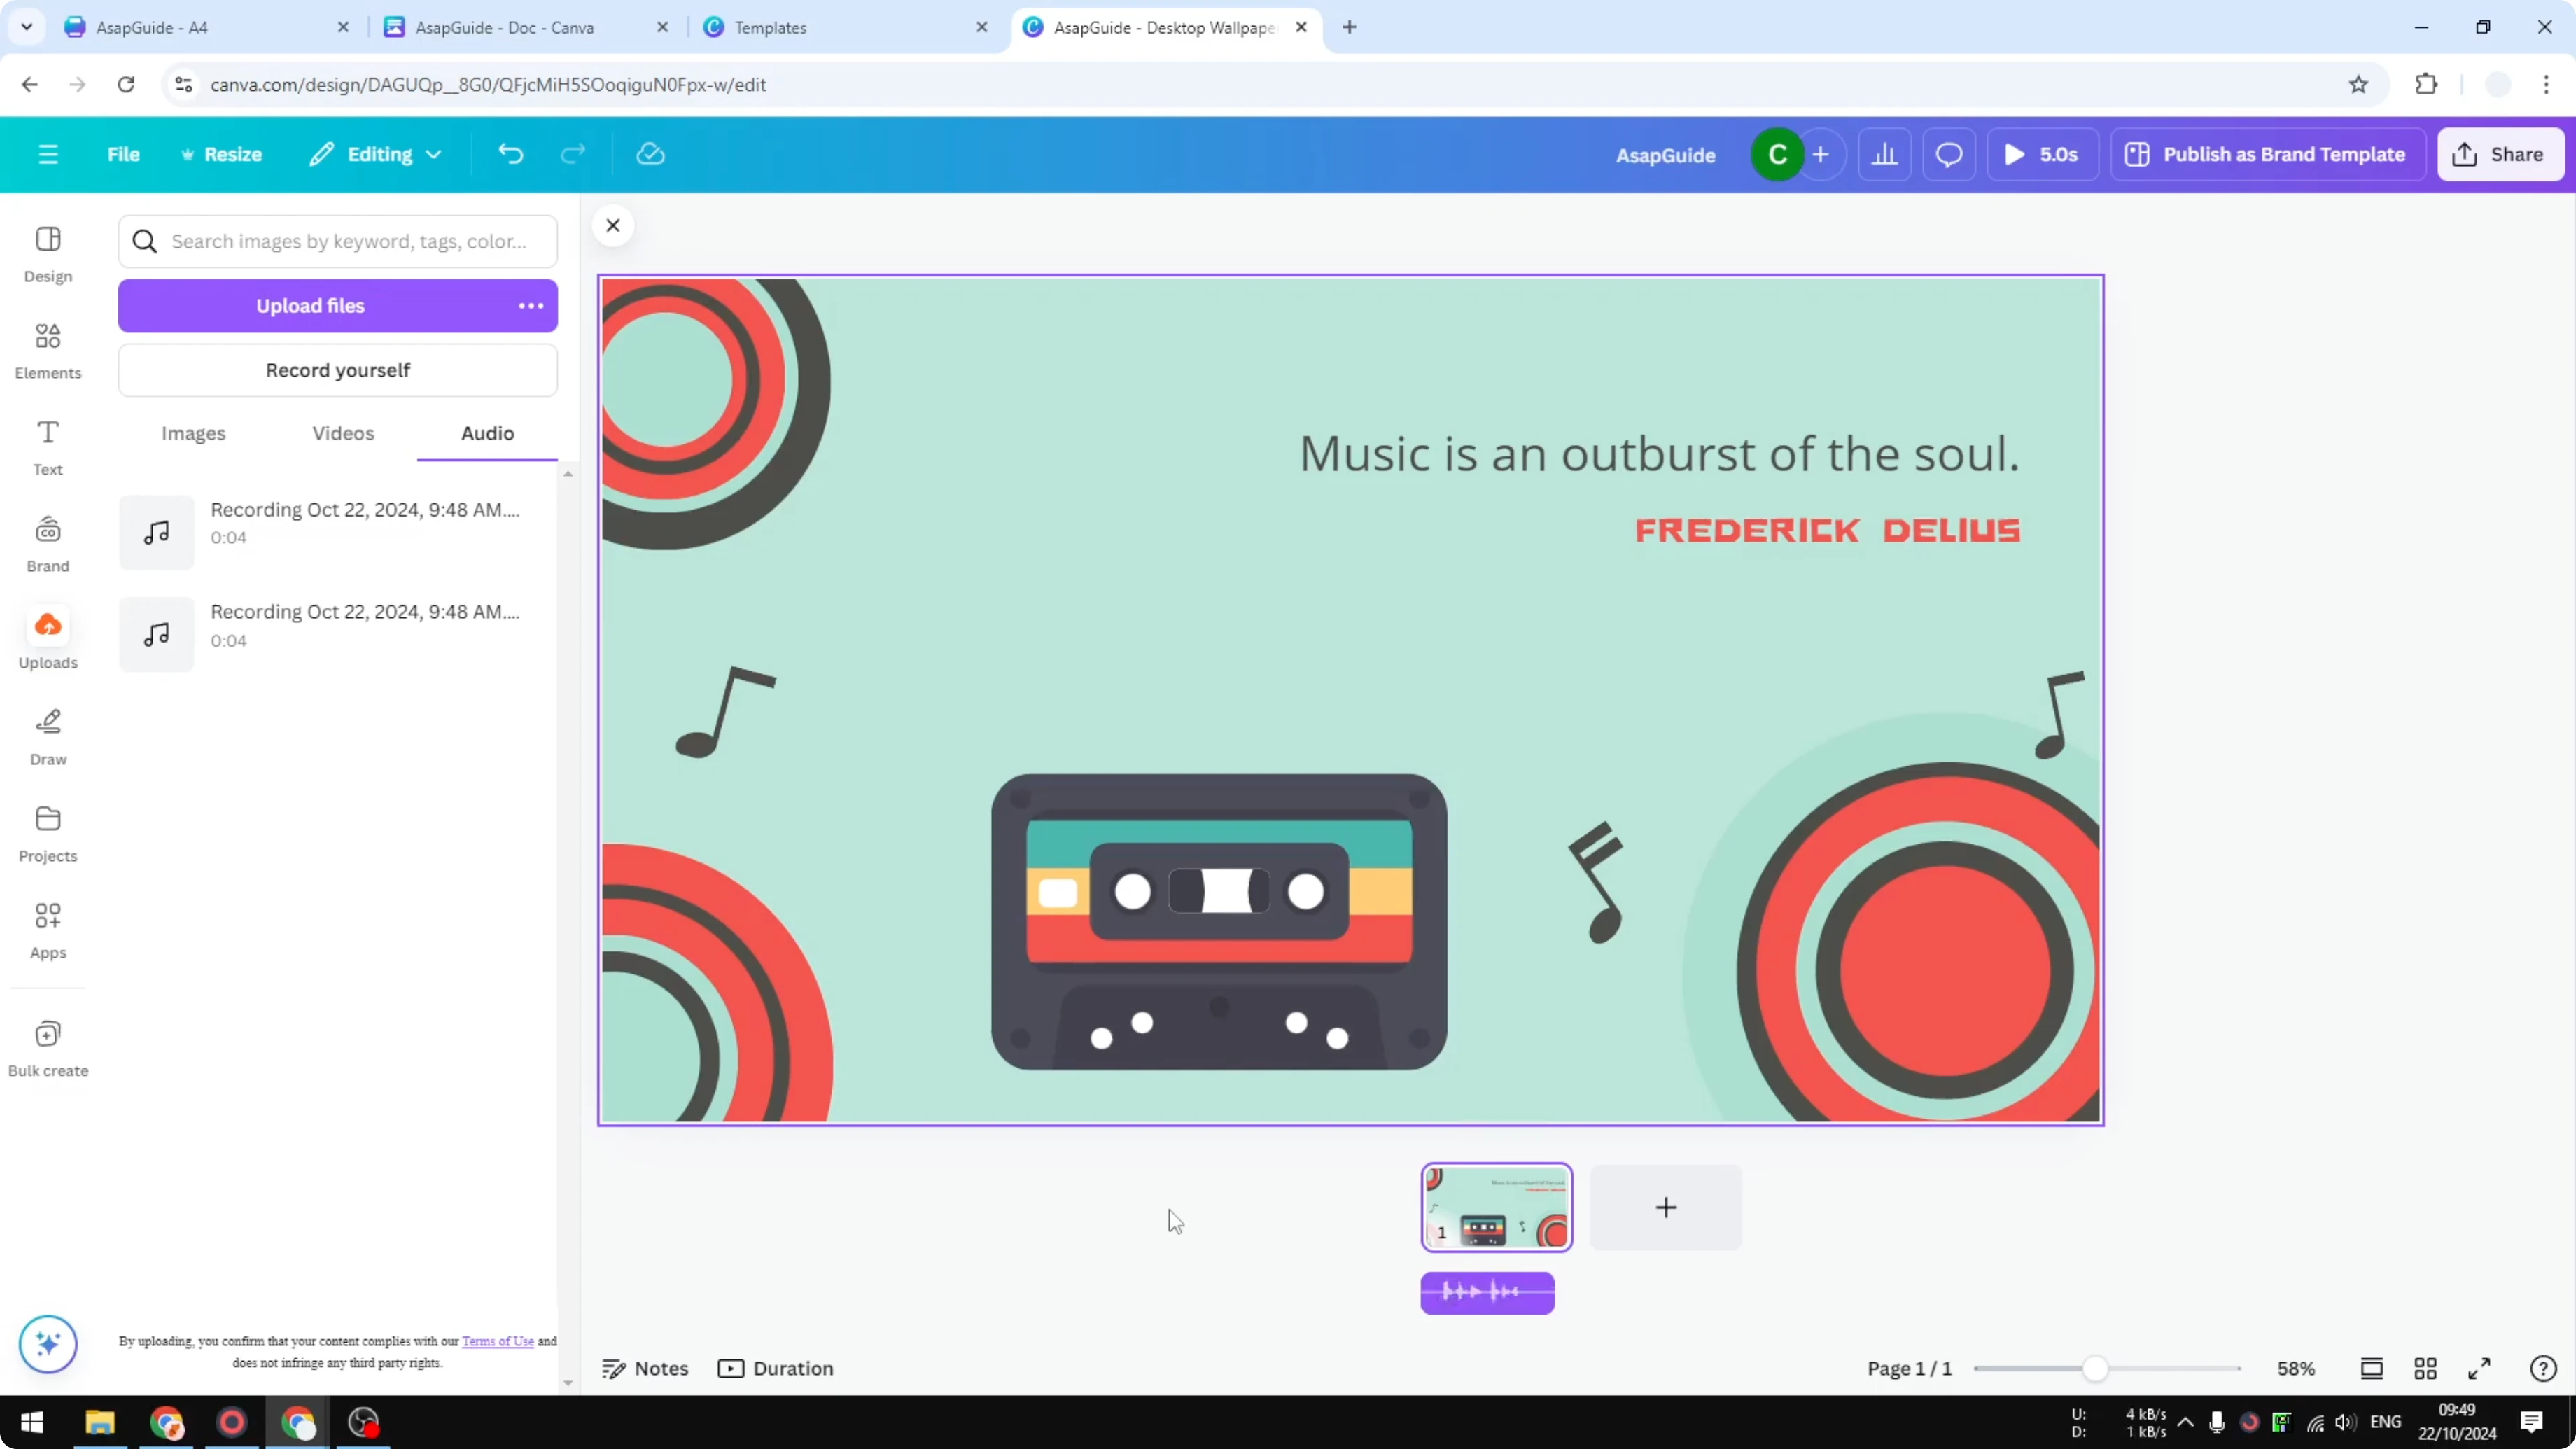Open options menu next to Upload files

(x=530, y=306)
